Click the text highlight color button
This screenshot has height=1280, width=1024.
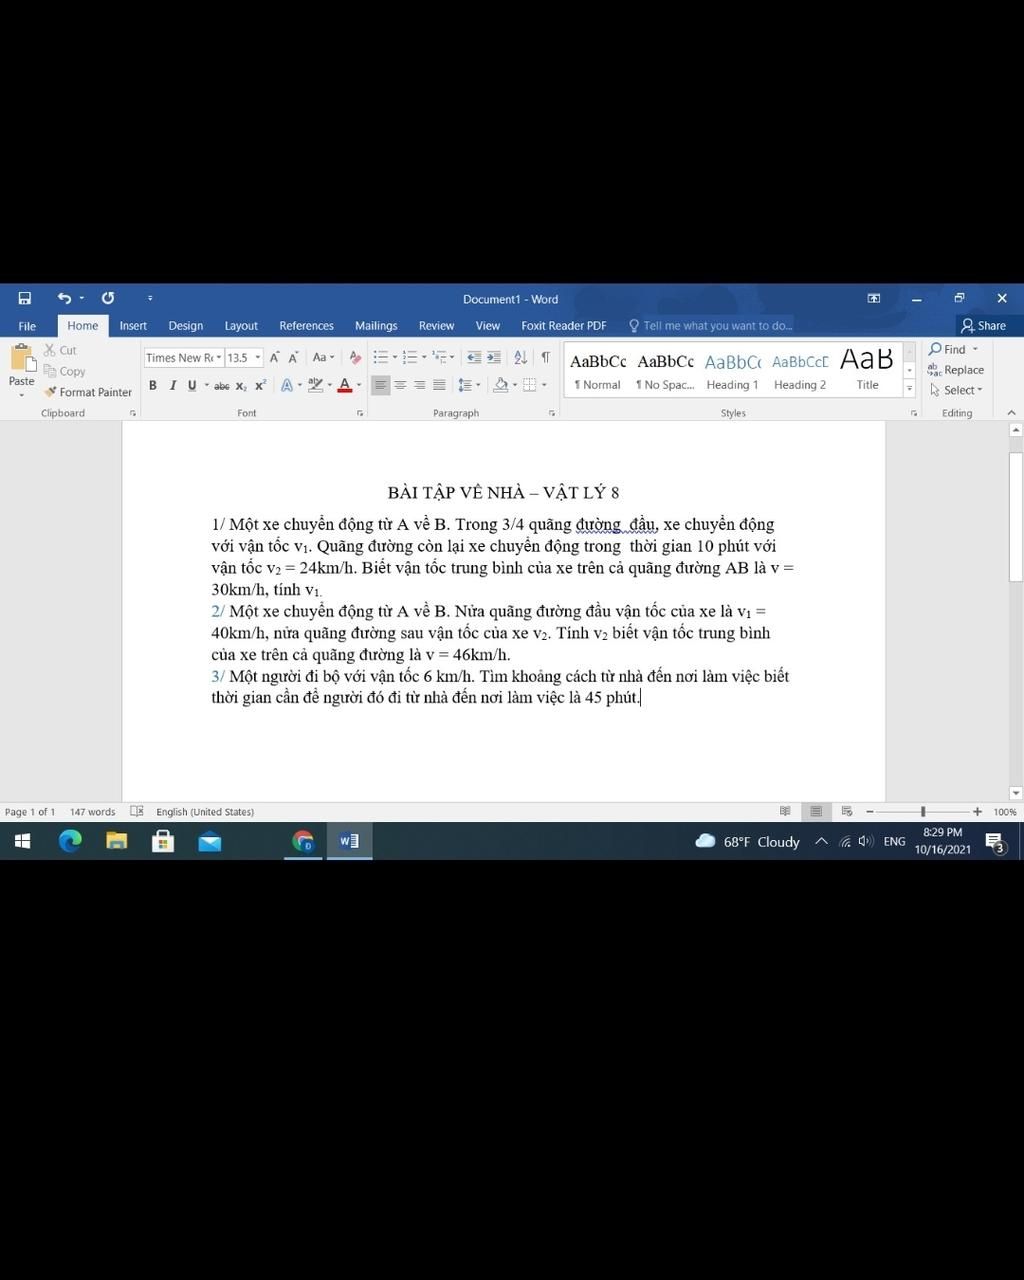pyautogui.click(x=316, y=385)
